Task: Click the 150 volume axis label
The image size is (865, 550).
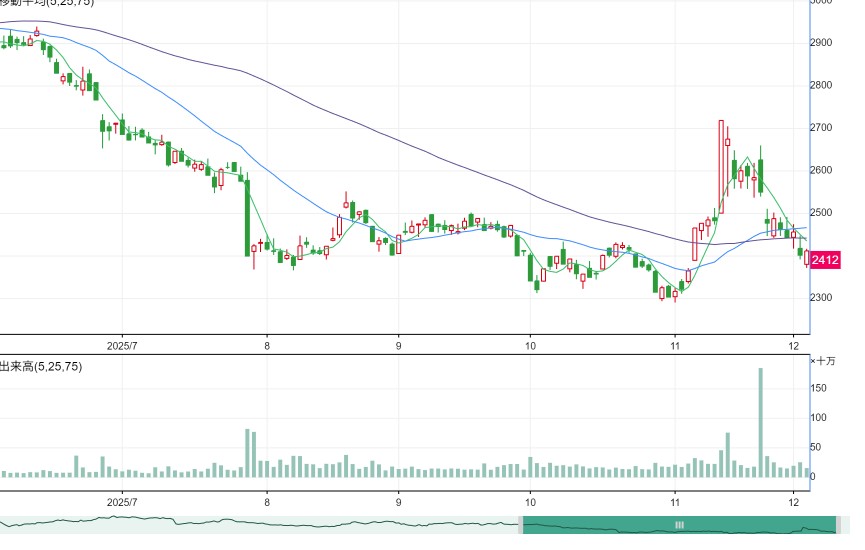Action: pos(819,388)
